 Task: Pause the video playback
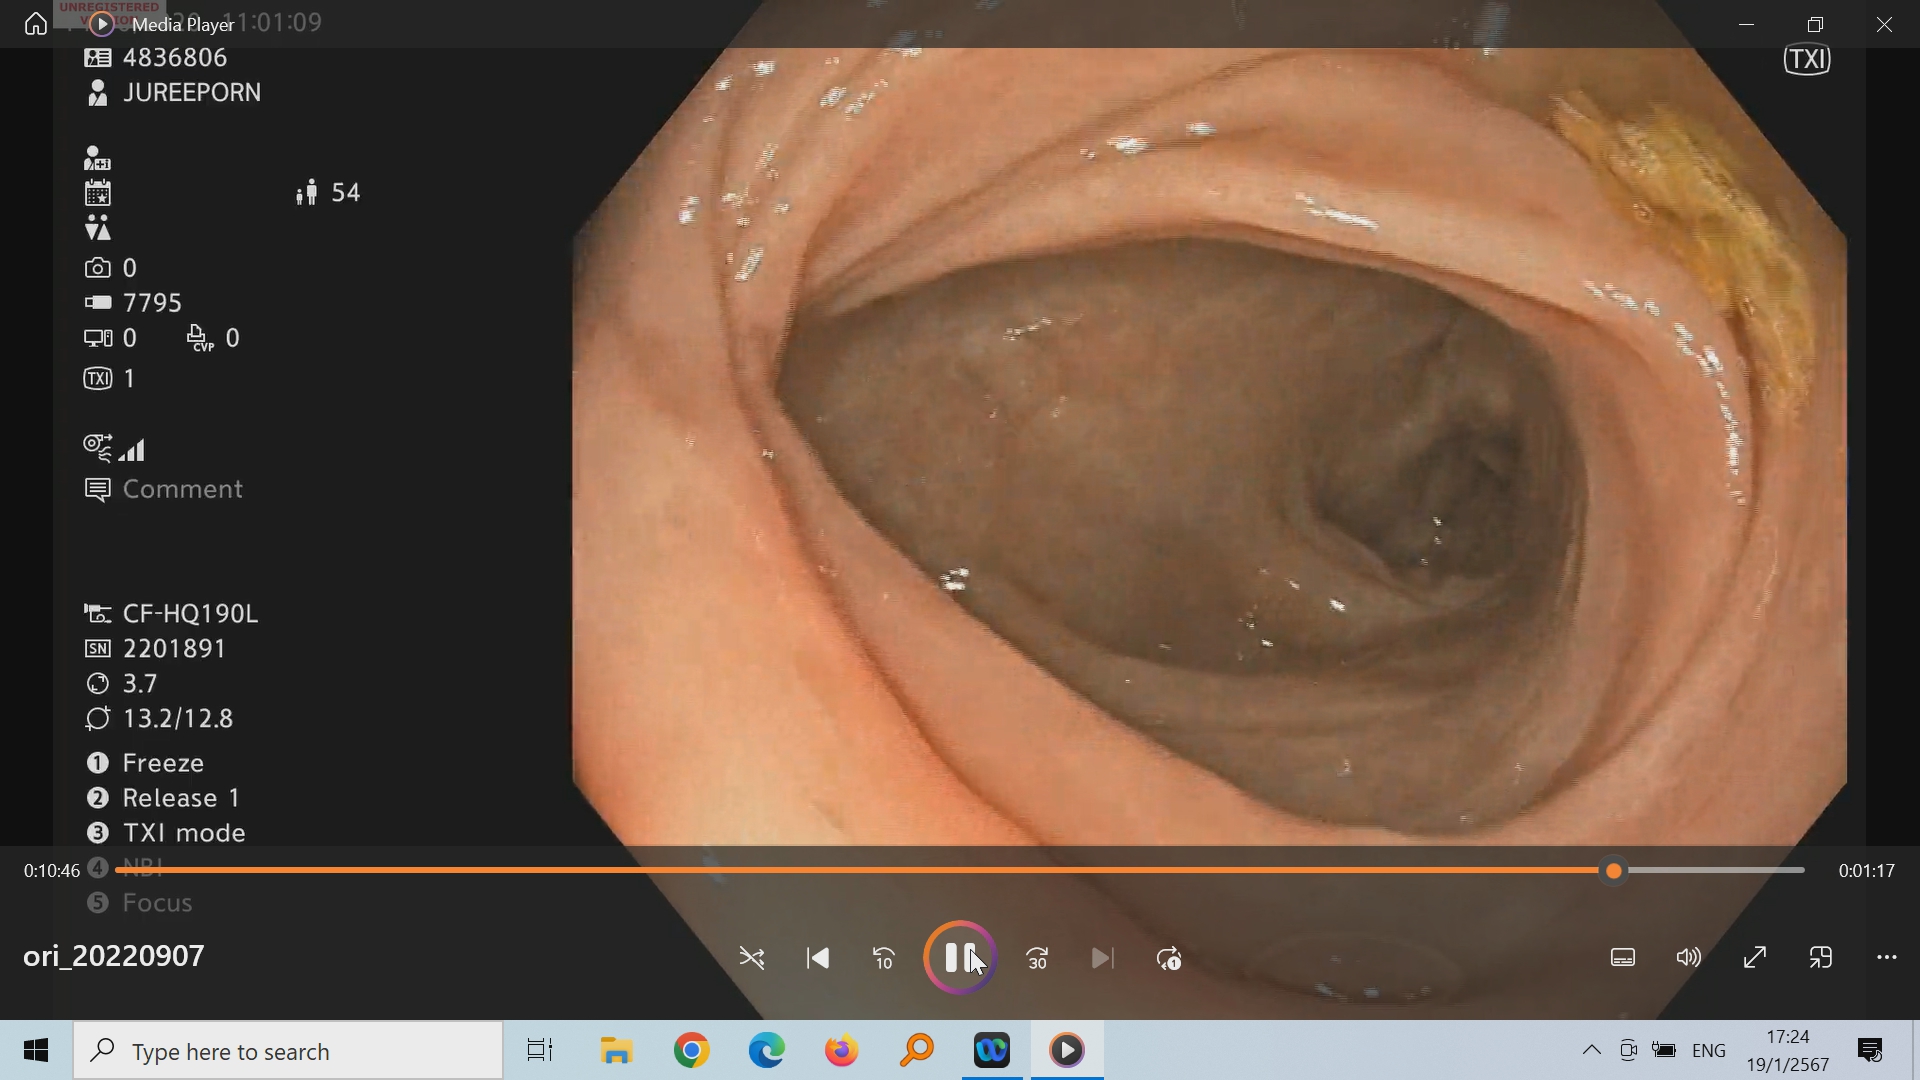pos(960,958)
